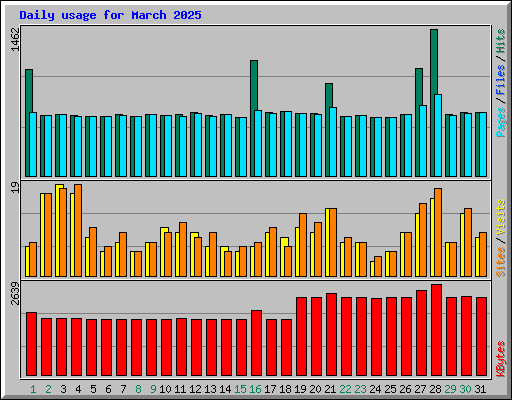Click day 11 label on x-axis
The height and width of the screenshot is (400, 512).
(180, 389)
